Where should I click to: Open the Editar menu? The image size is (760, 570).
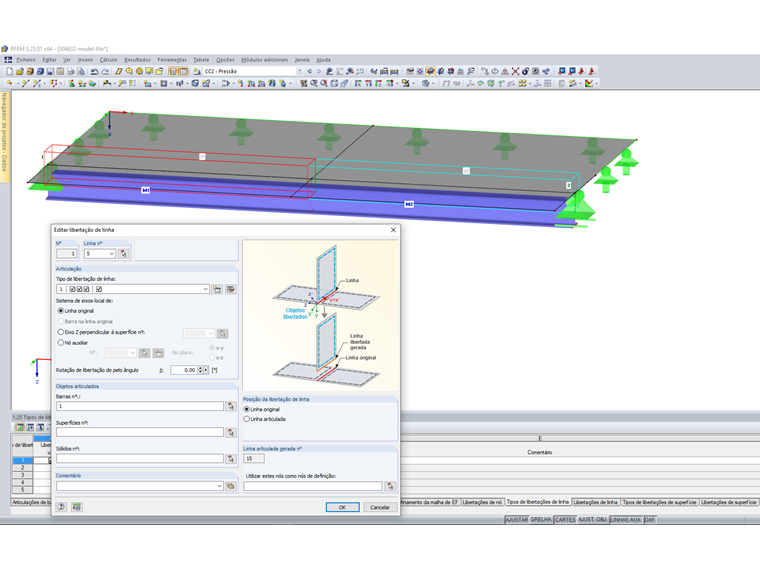pos(49,60)
